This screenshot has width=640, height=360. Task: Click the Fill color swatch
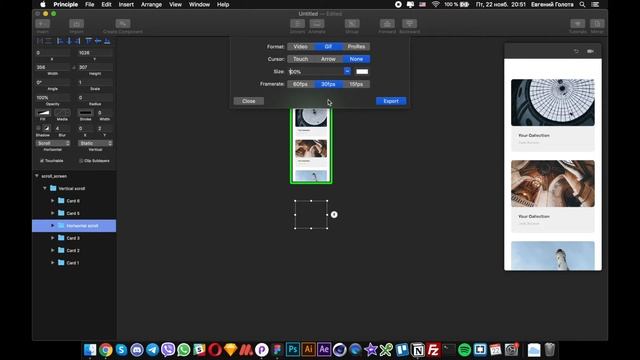(43, 113)
